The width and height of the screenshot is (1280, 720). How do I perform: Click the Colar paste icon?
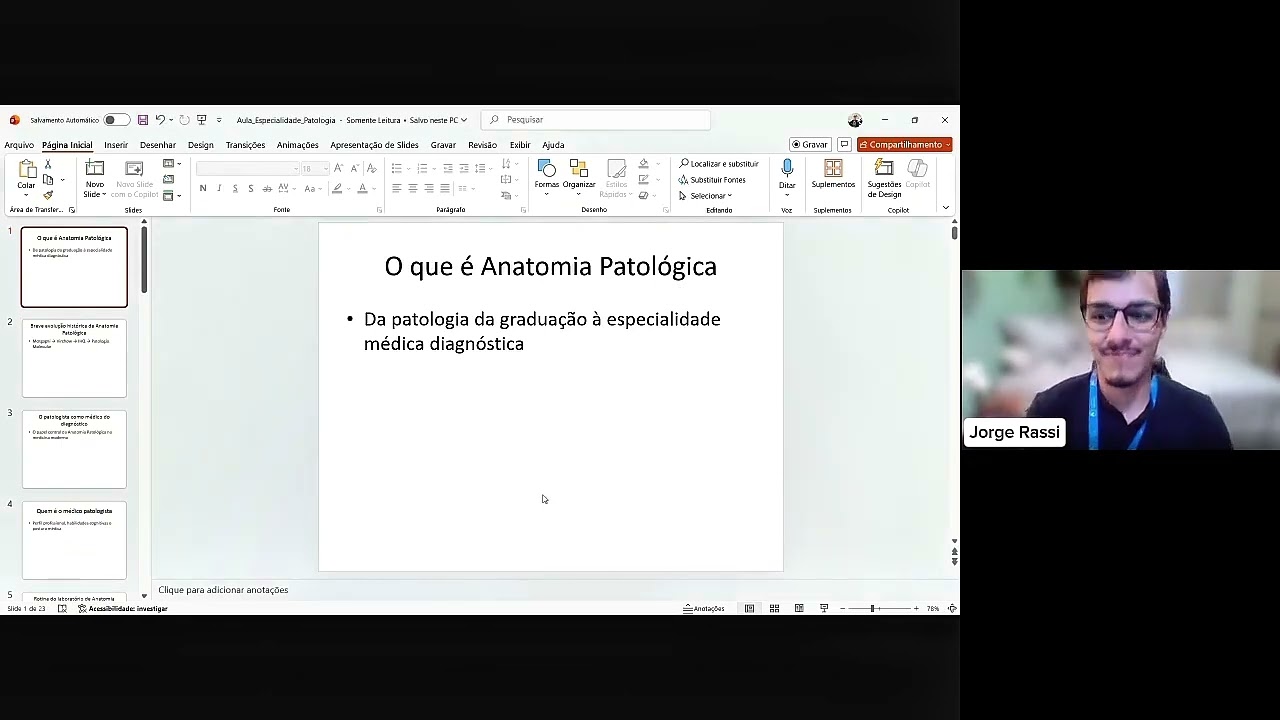(26, 170)
